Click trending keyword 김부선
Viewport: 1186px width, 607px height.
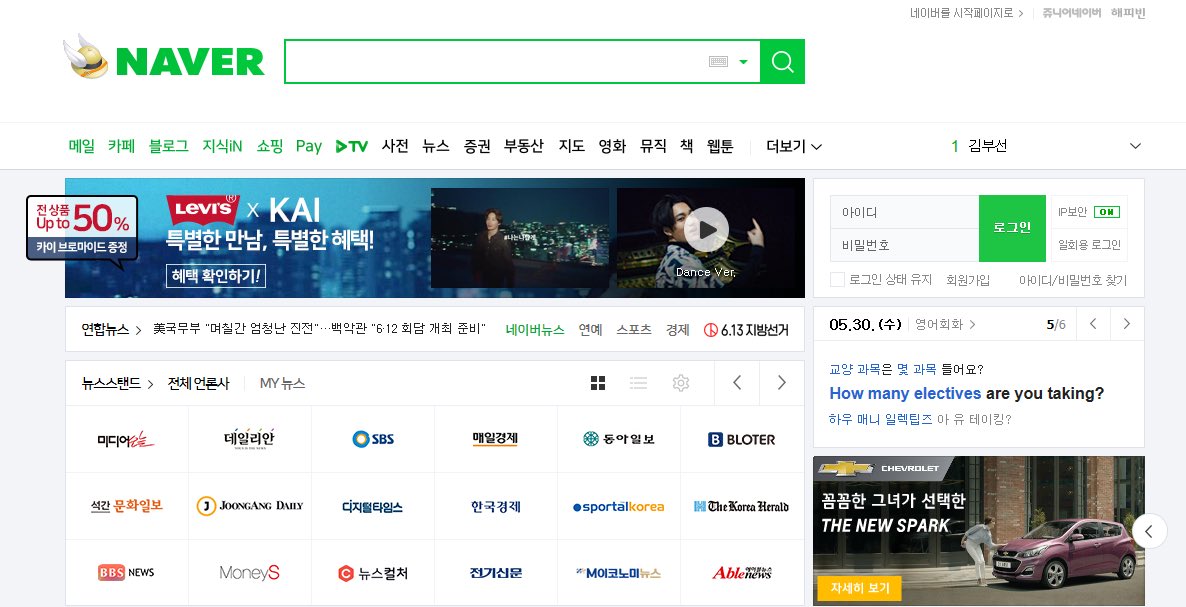point(987,146)
